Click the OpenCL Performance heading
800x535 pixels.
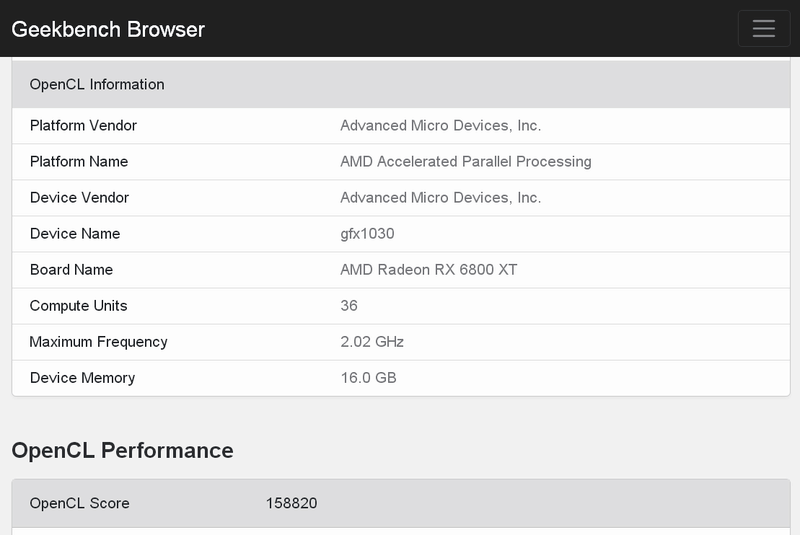click(x=122, y=451)
